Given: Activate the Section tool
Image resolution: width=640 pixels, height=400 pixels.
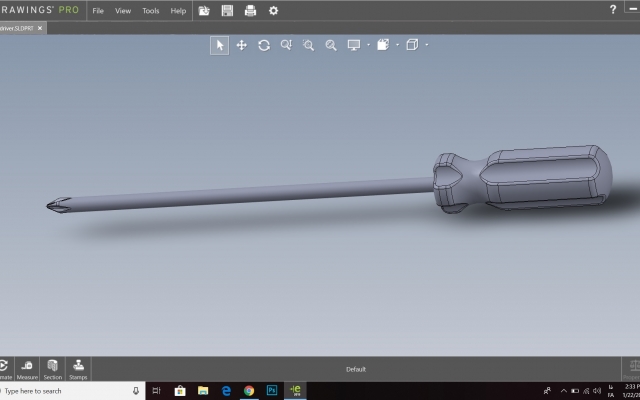Looking at the screenshot, I should pyautogui.click(x=53, y=369).
